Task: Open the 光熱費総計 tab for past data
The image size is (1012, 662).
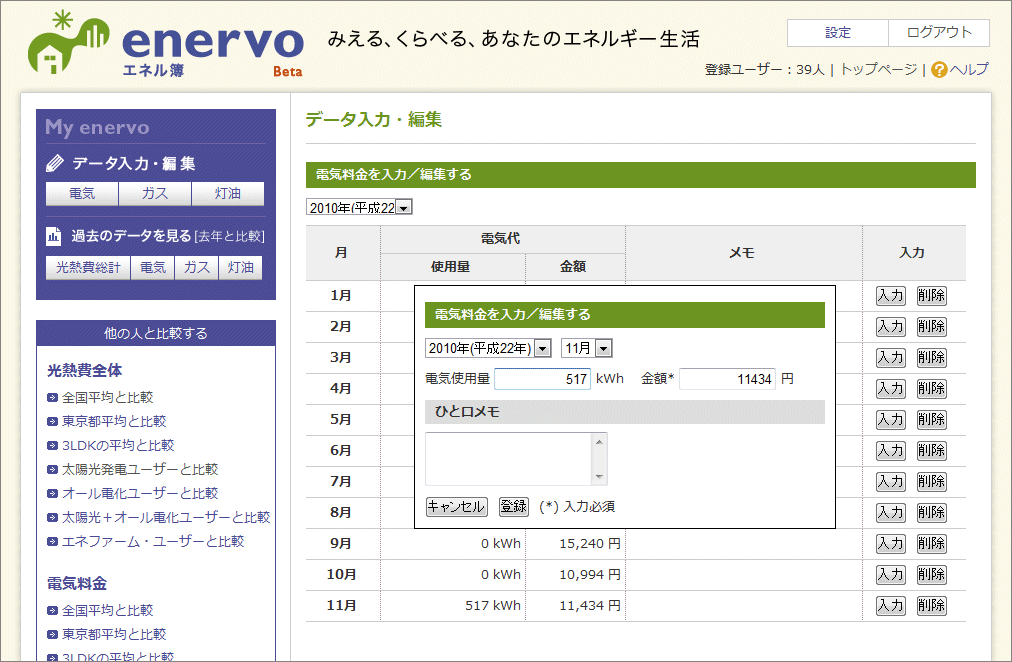Action: pos(88,268)
